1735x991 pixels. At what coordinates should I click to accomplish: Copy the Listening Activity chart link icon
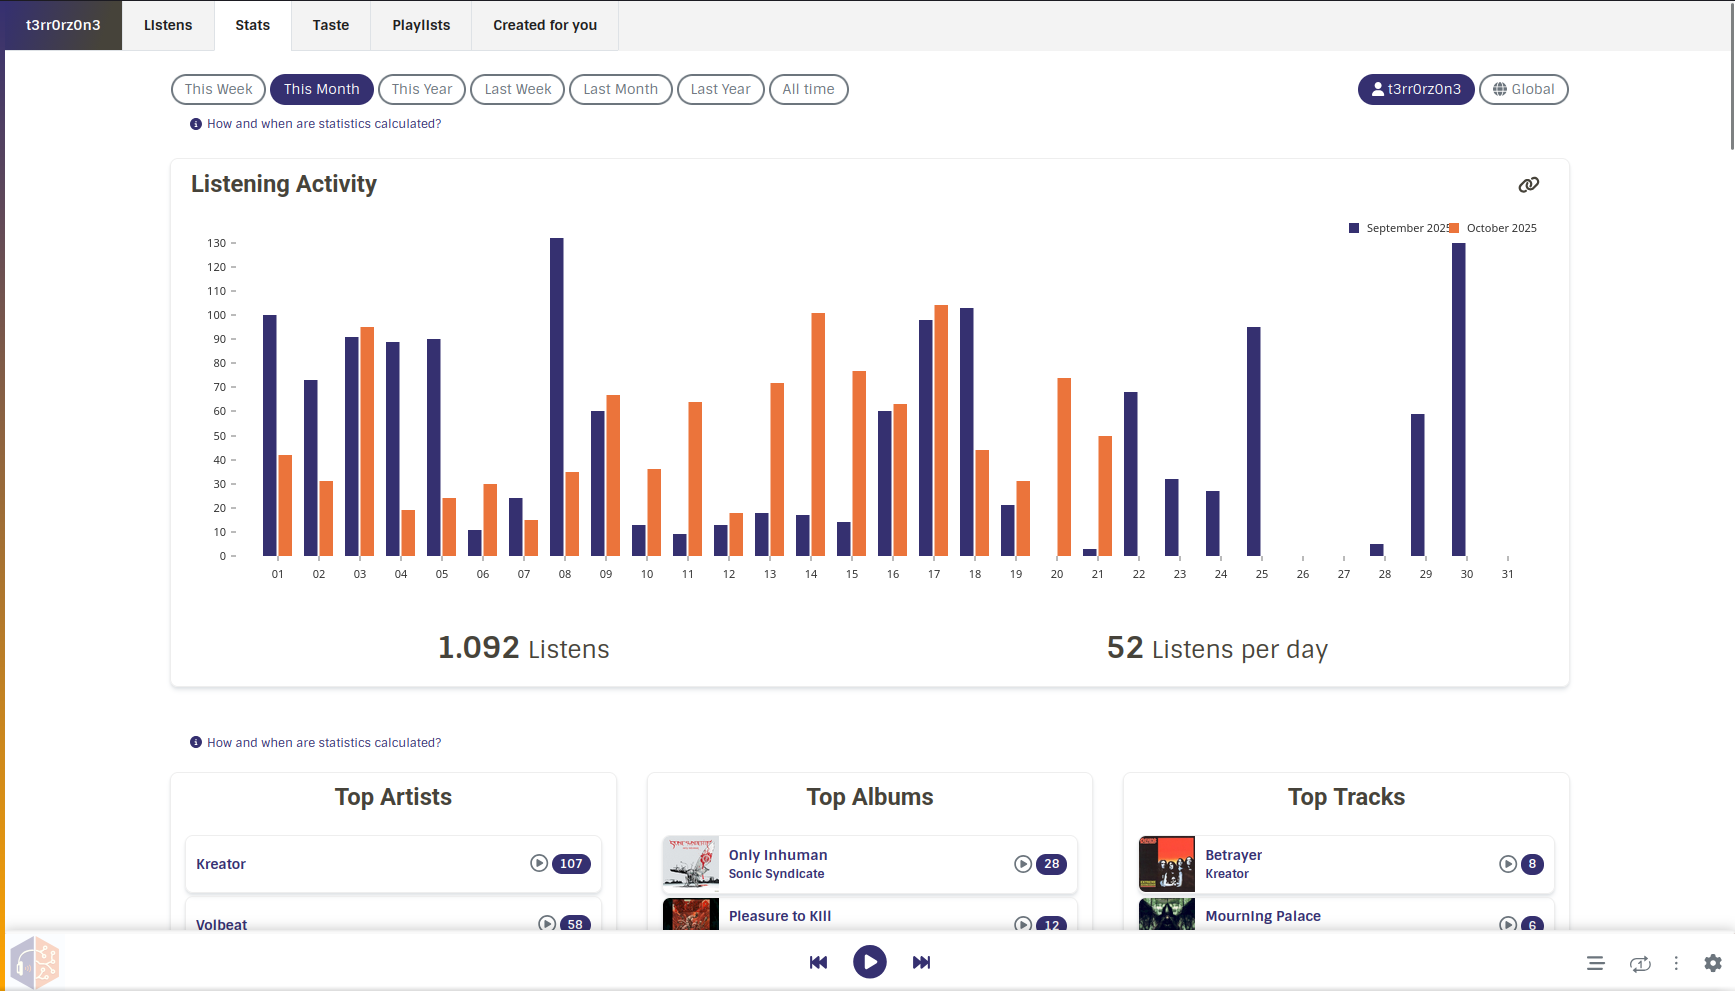pyautogui.click(x=1528, y=185)
